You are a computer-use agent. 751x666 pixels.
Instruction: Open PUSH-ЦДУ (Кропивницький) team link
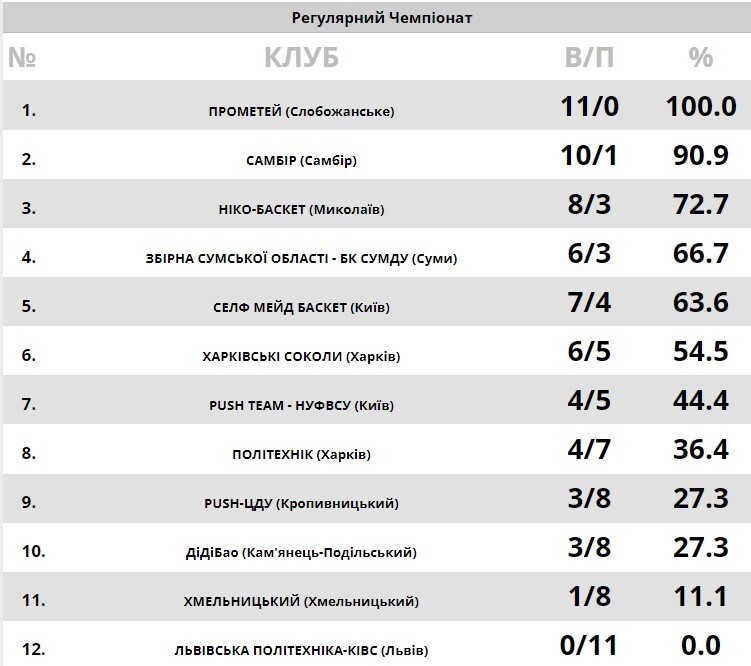tap(301, 503)
